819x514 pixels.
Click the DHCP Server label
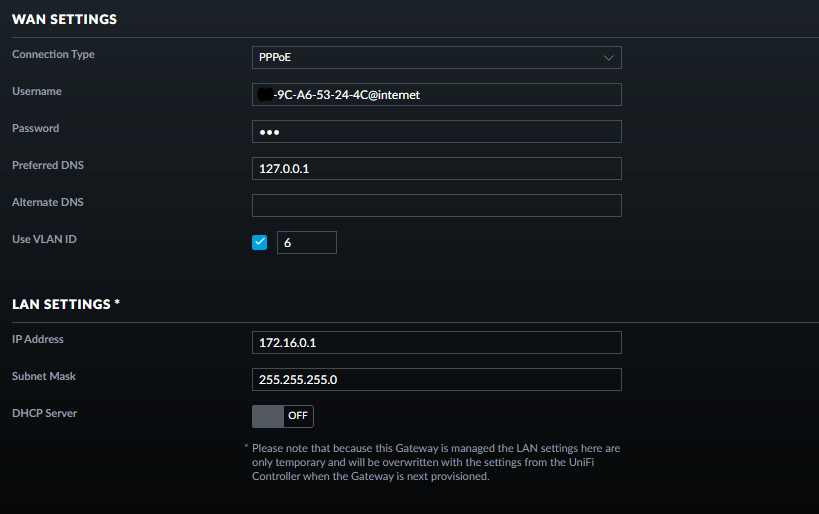coord(44,413)
